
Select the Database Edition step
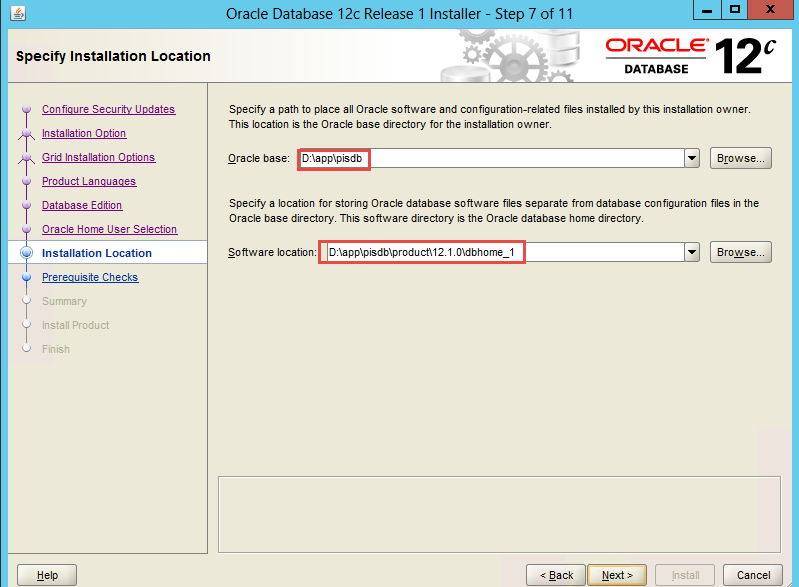(x=82, y=205)
